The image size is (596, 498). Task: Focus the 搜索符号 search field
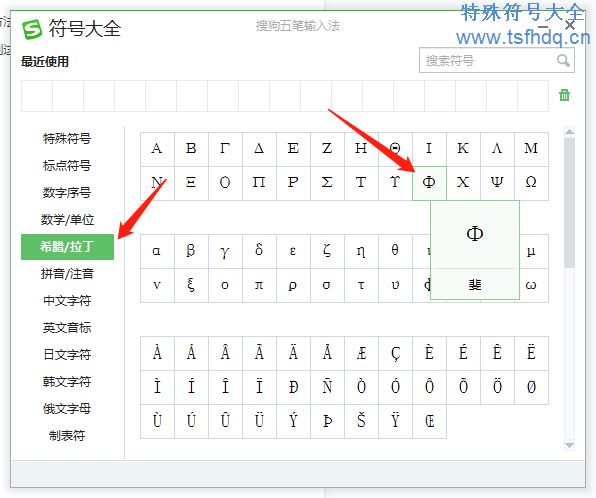click(x=497, y=60)
